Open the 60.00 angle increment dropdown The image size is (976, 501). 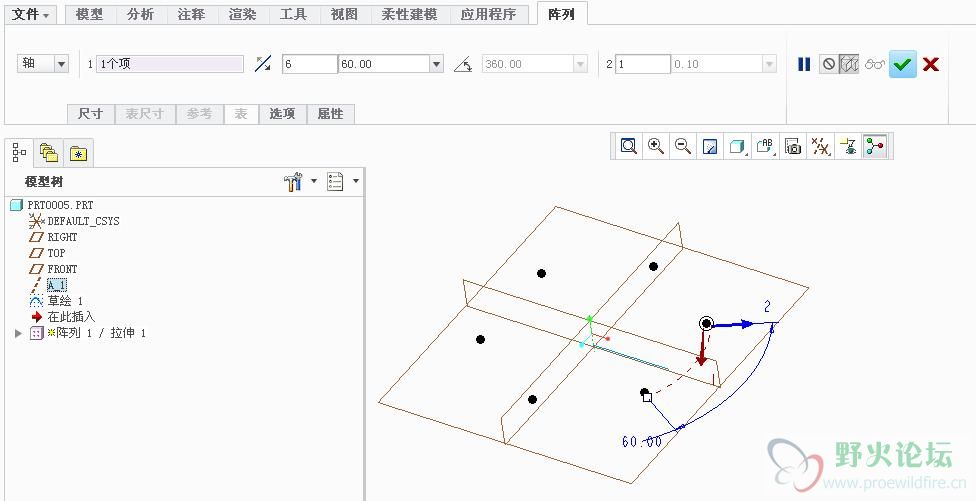tap(436, 63)
